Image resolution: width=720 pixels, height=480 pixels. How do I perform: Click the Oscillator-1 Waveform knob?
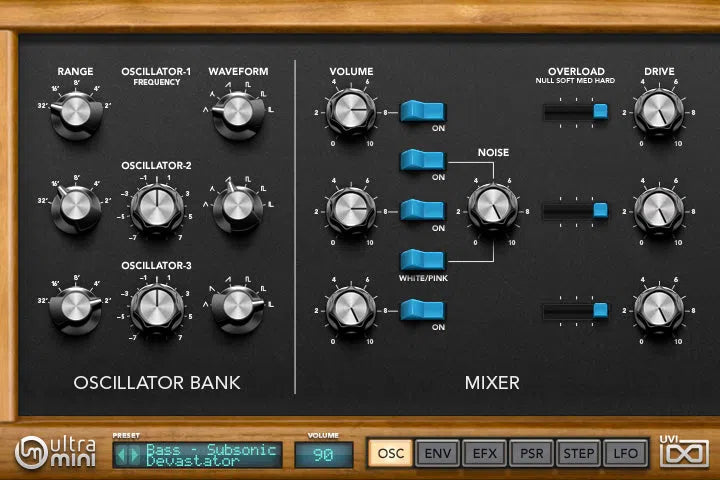[237, 113]
